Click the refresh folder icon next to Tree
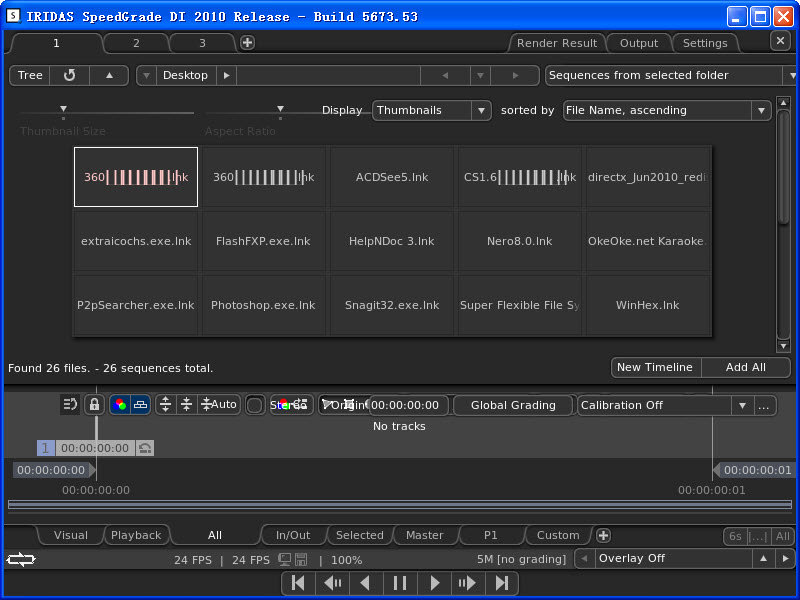This screenshot has width=800, height=600. (69, 75)
